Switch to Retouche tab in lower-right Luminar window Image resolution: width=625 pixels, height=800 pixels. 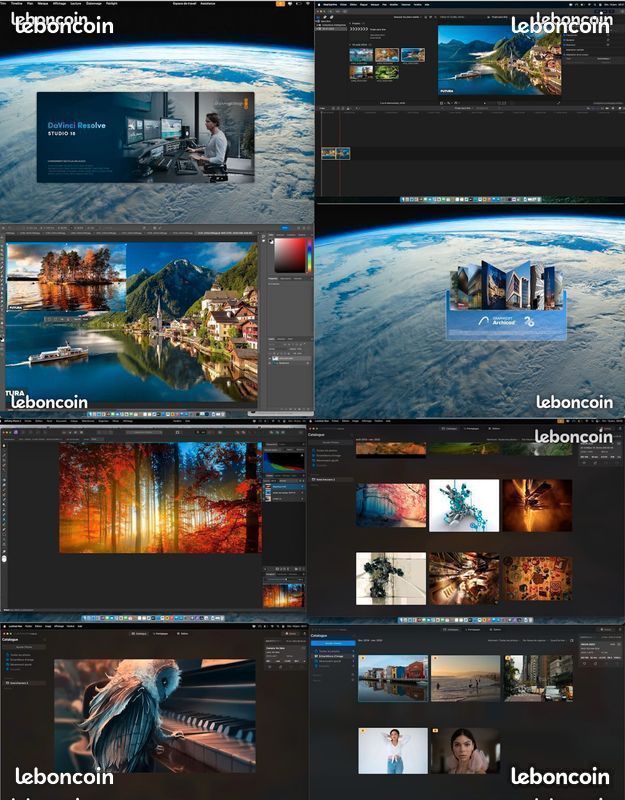click(x=496, y=630)
